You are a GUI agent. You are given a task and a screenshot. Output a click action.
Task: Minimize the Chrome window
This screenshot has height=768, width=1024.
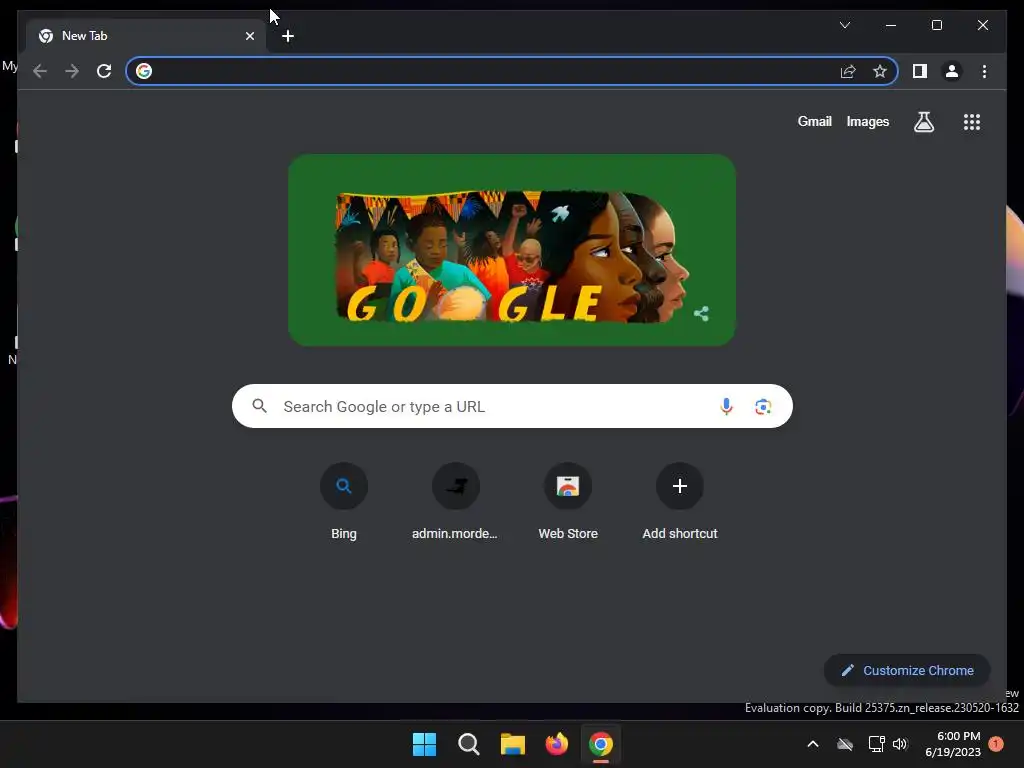pyautogui.click(x=891, y=25)
